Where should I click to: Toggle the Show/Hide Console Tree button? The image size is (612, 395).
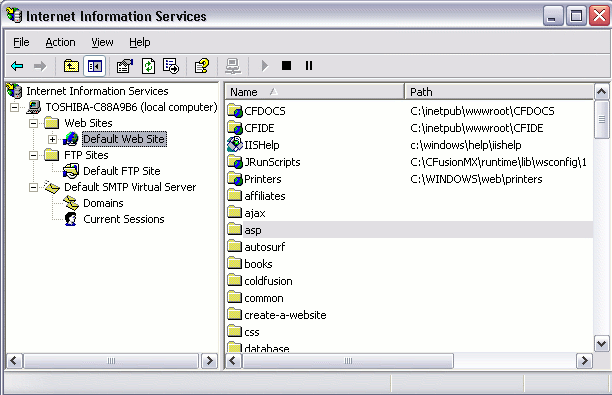(94, 66)
